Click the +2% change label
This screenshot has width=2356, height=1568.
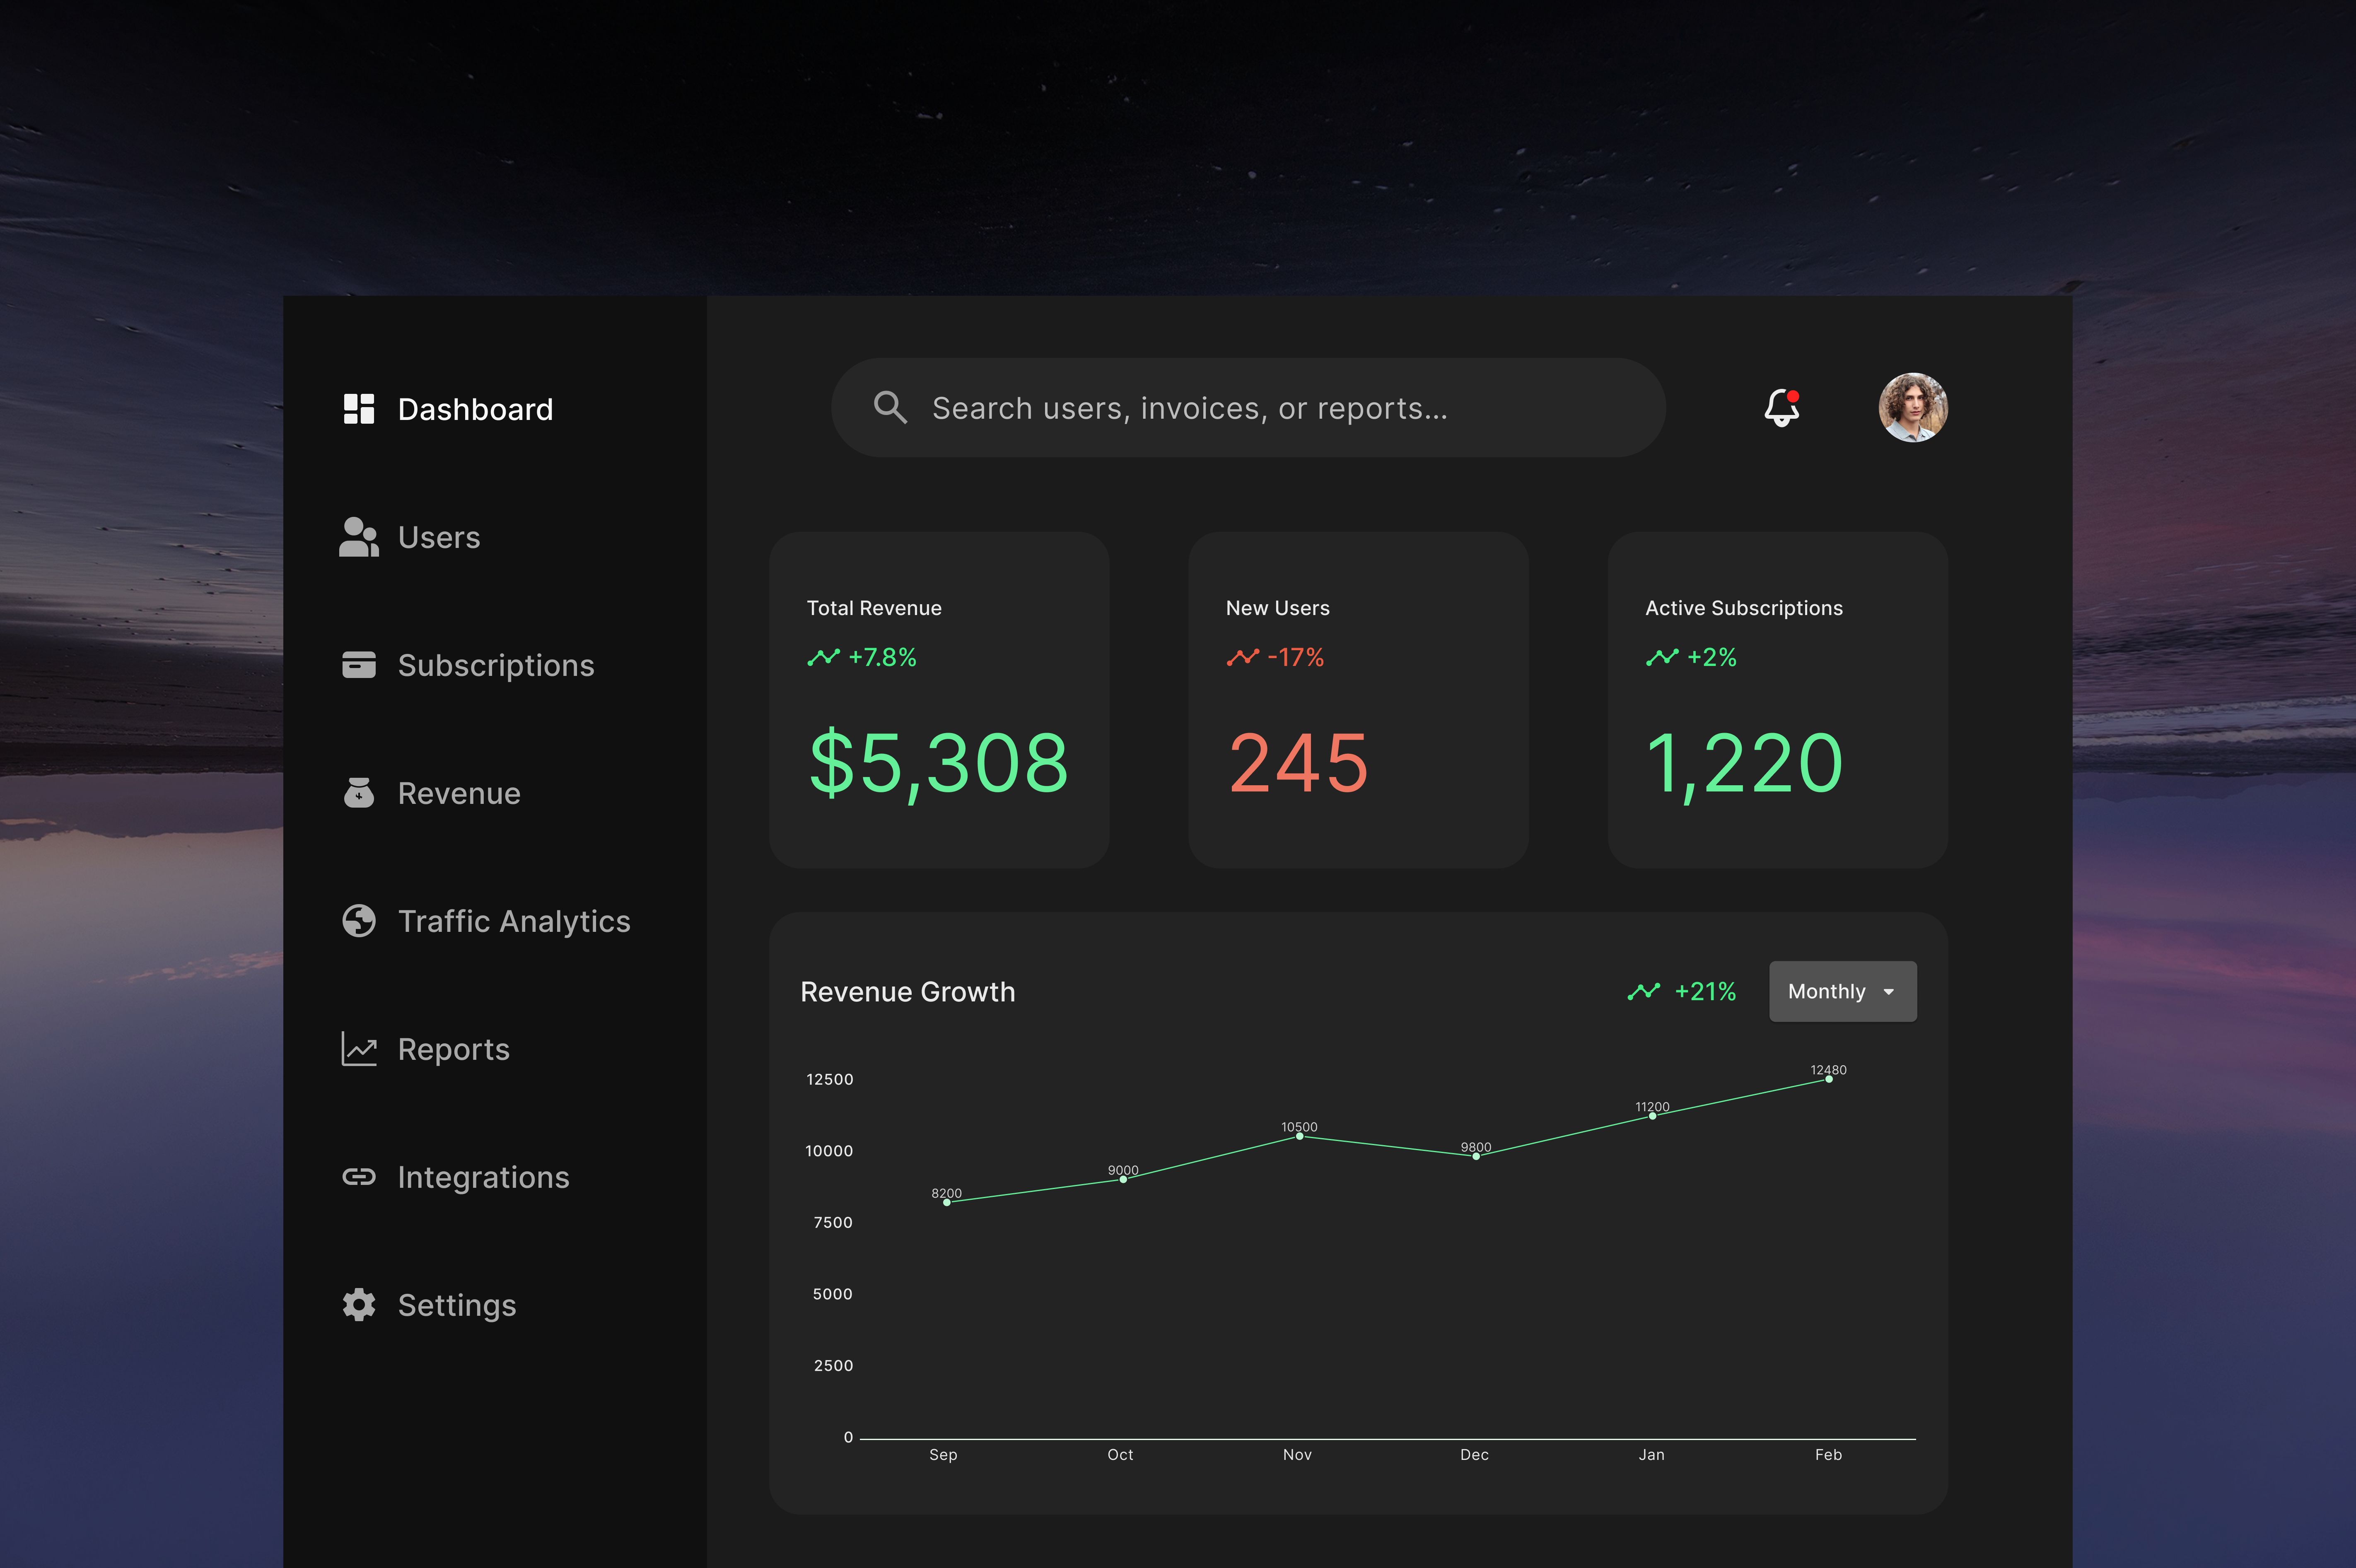click(1711, 657)
